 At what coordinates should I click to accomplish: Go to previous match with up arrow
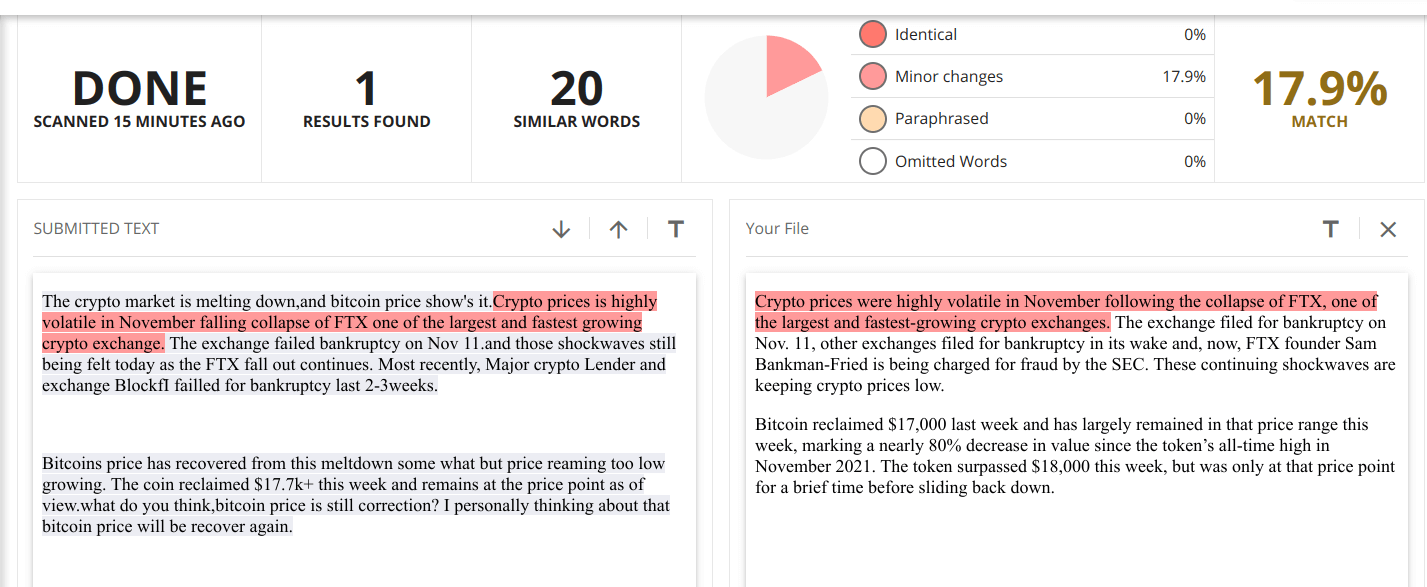click(619, 229)
